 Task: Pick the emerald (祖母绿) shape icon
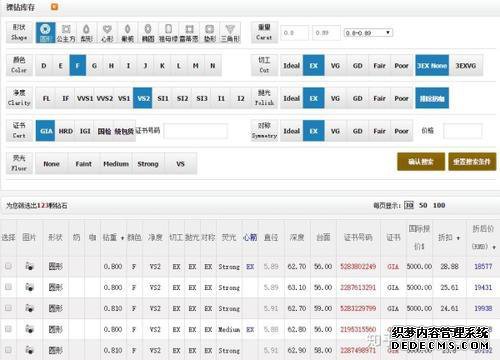(169, 32)
